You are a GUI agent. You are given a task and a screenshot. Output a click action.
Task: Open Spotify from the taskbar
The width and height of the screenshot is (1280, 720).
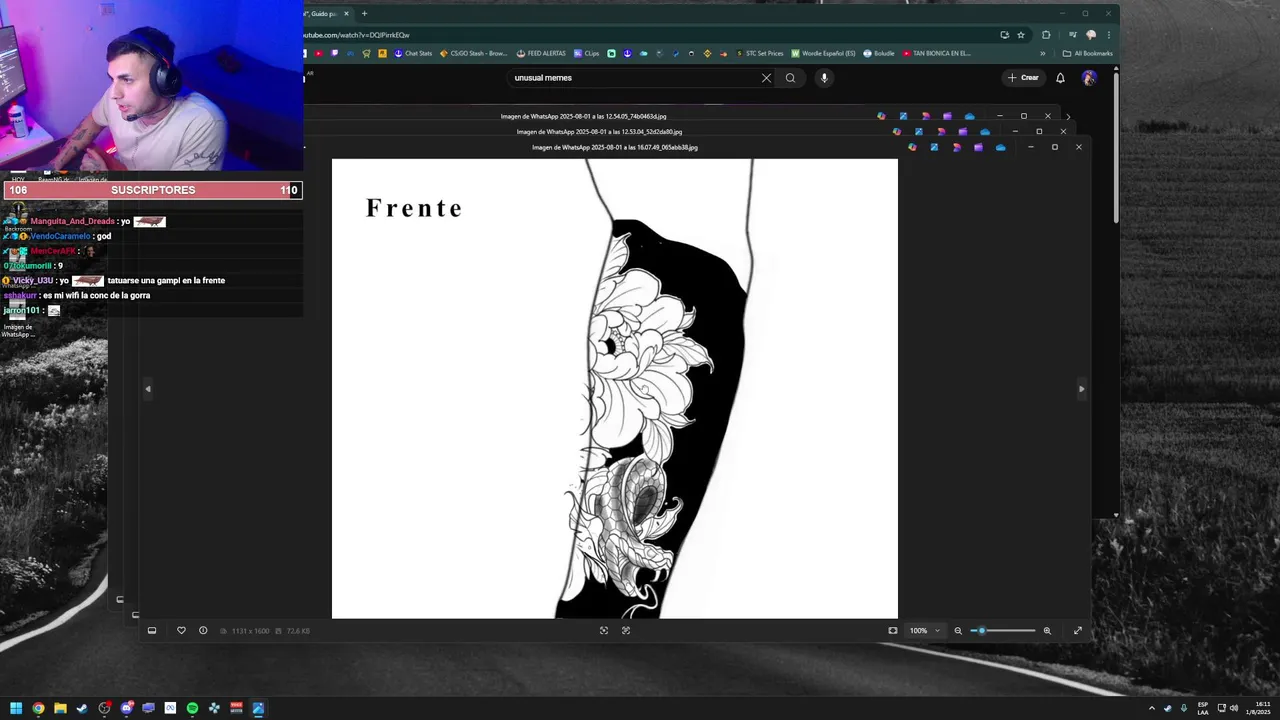pyautogui.click(x=192, y=708)
